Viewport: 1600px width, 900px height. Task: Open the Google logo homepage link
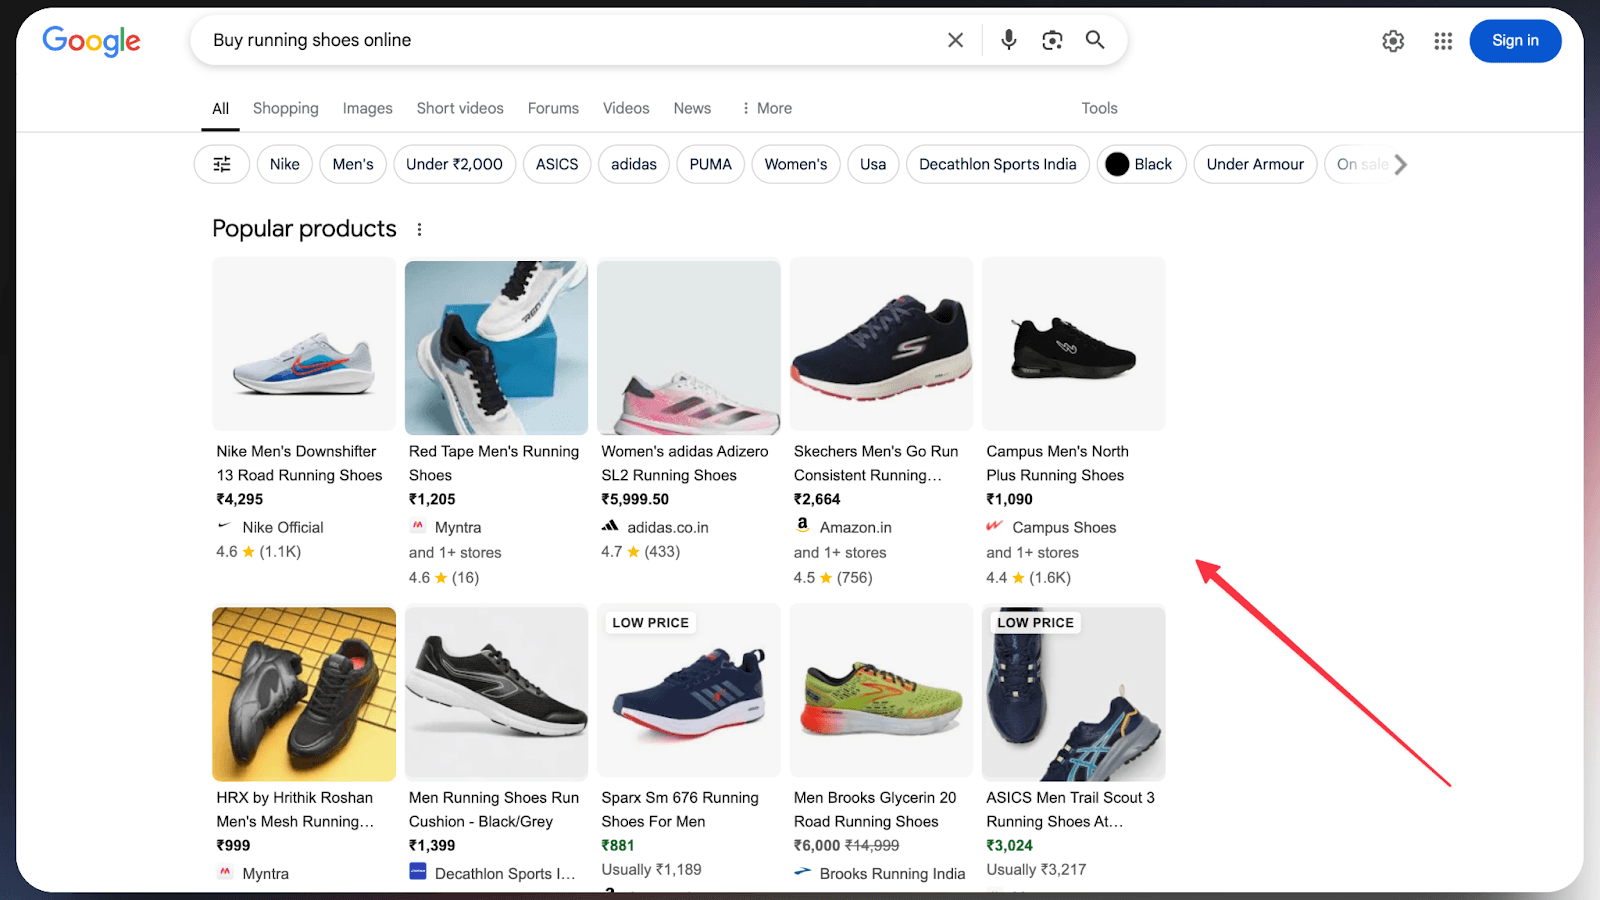pos(91,41)
